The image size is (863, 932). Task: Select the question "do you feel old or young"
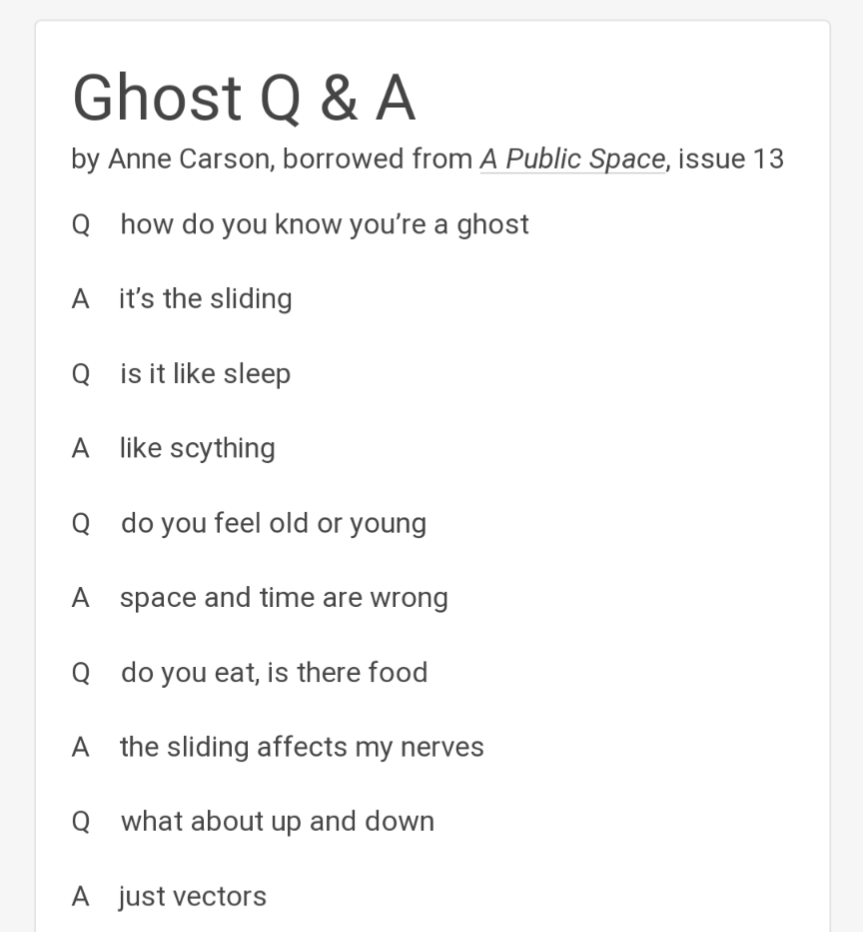tap(273, 523)
